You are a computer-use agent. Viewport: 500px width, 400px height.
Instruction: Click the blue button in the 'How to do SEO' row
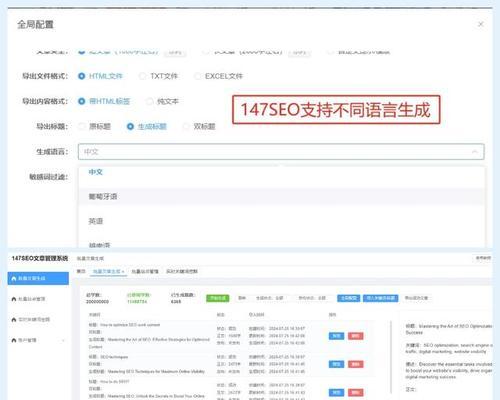pyautogui.click(x=336, y=393)
